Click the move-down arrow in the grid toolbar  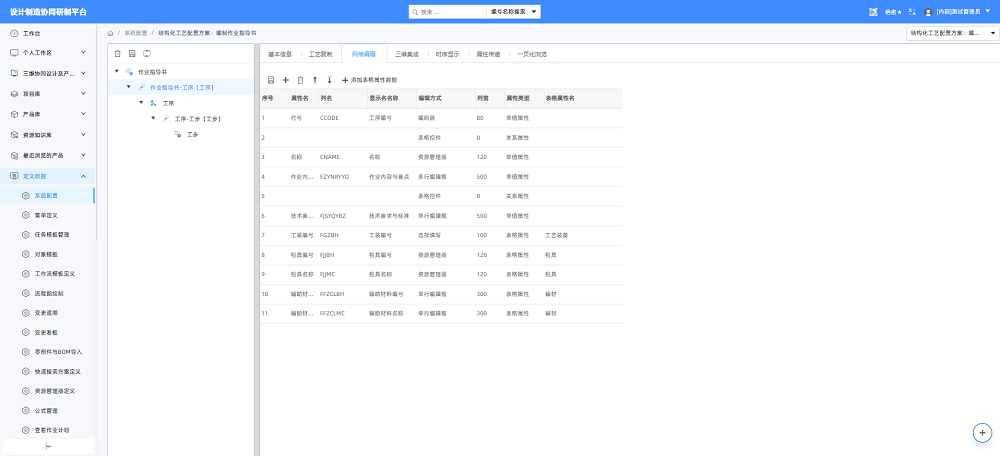point(329,80)
